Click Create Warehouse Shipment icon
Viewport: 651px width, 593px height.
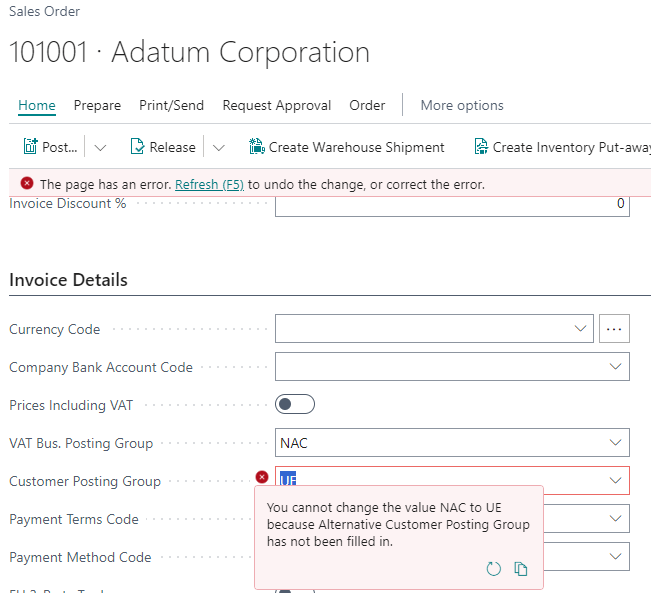pyautogui.click(x=256, y=147)
